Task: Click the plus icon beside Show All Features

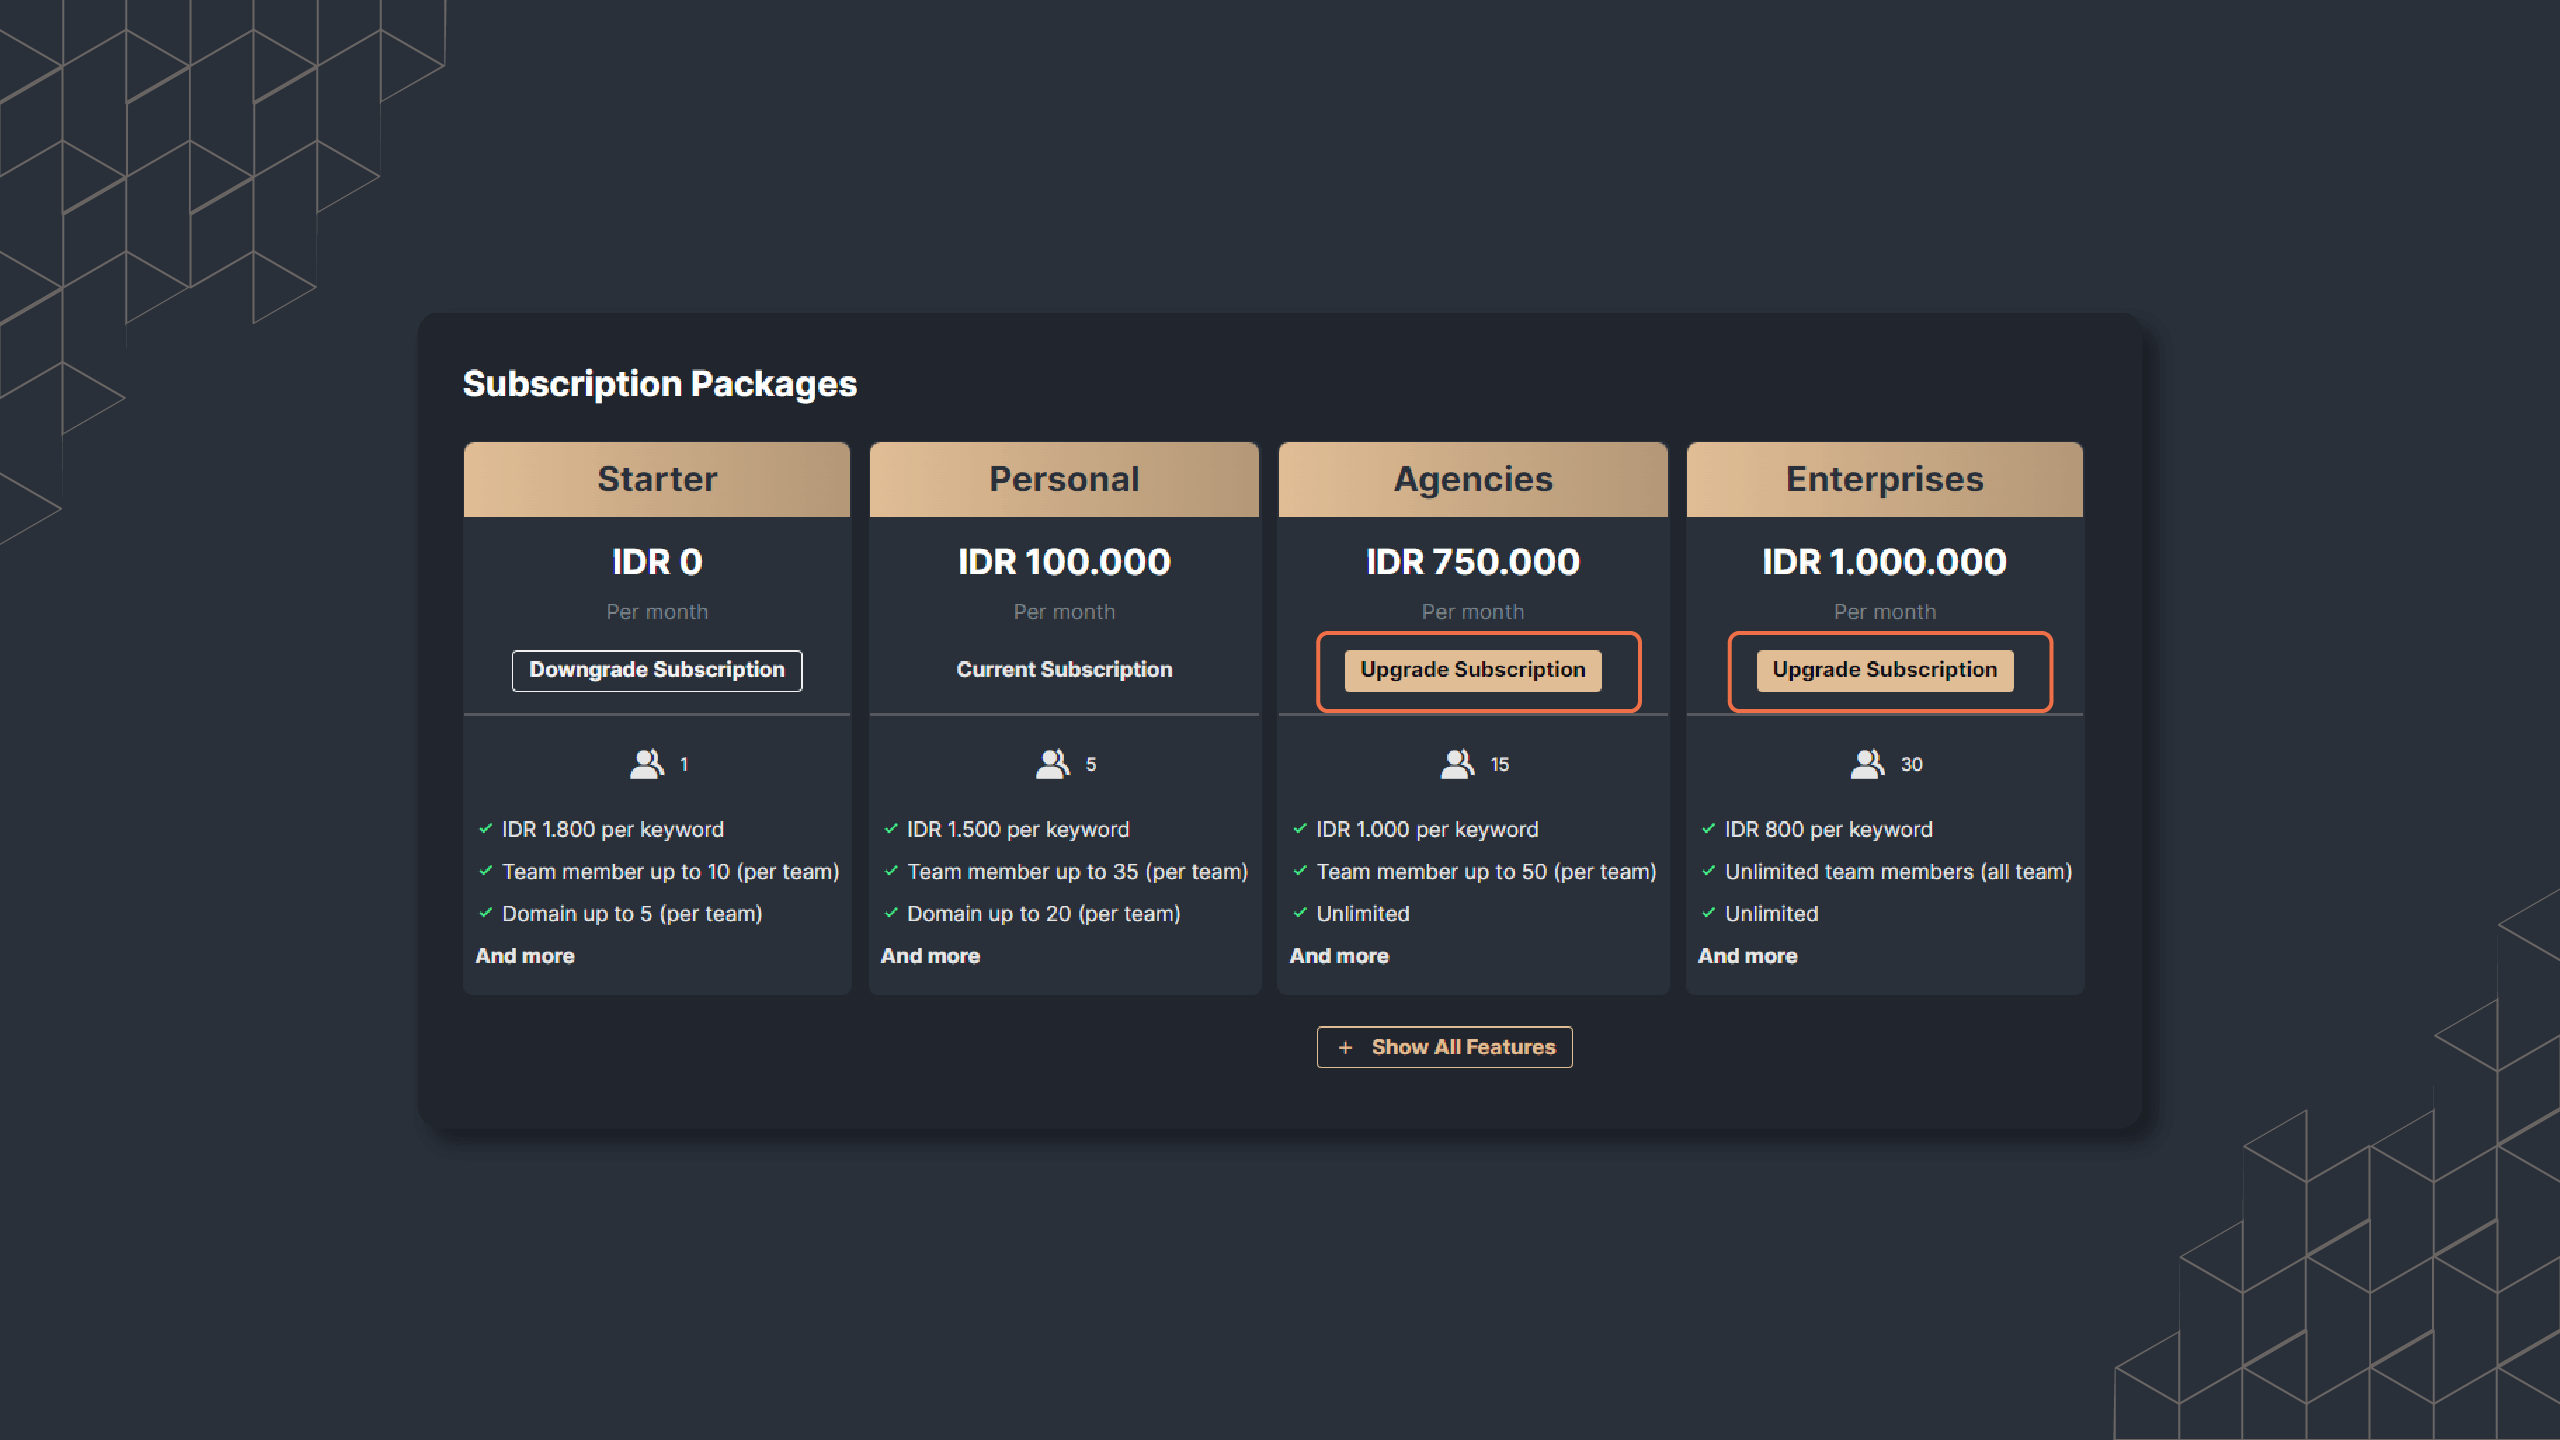Action: pos(1346,1047)
